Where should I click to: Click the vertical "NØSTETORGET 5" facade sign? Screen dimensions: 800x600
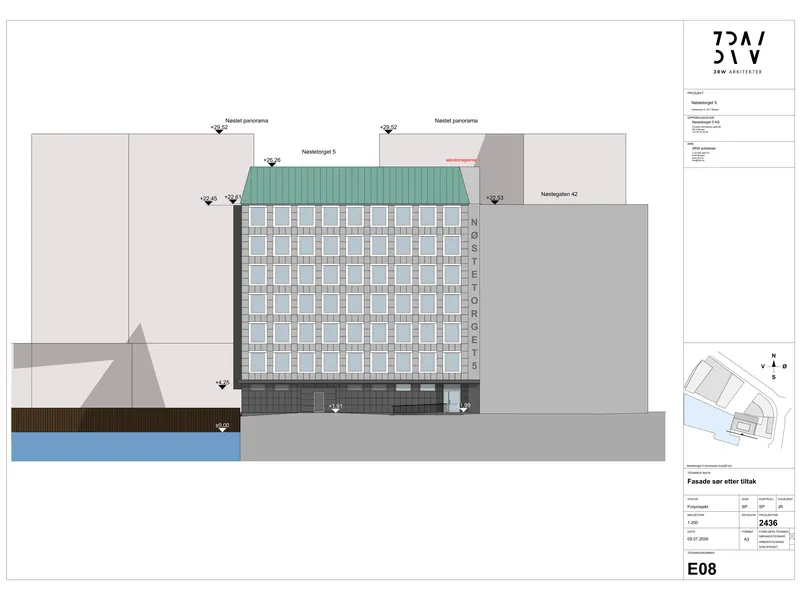click(x=474, y=294)
